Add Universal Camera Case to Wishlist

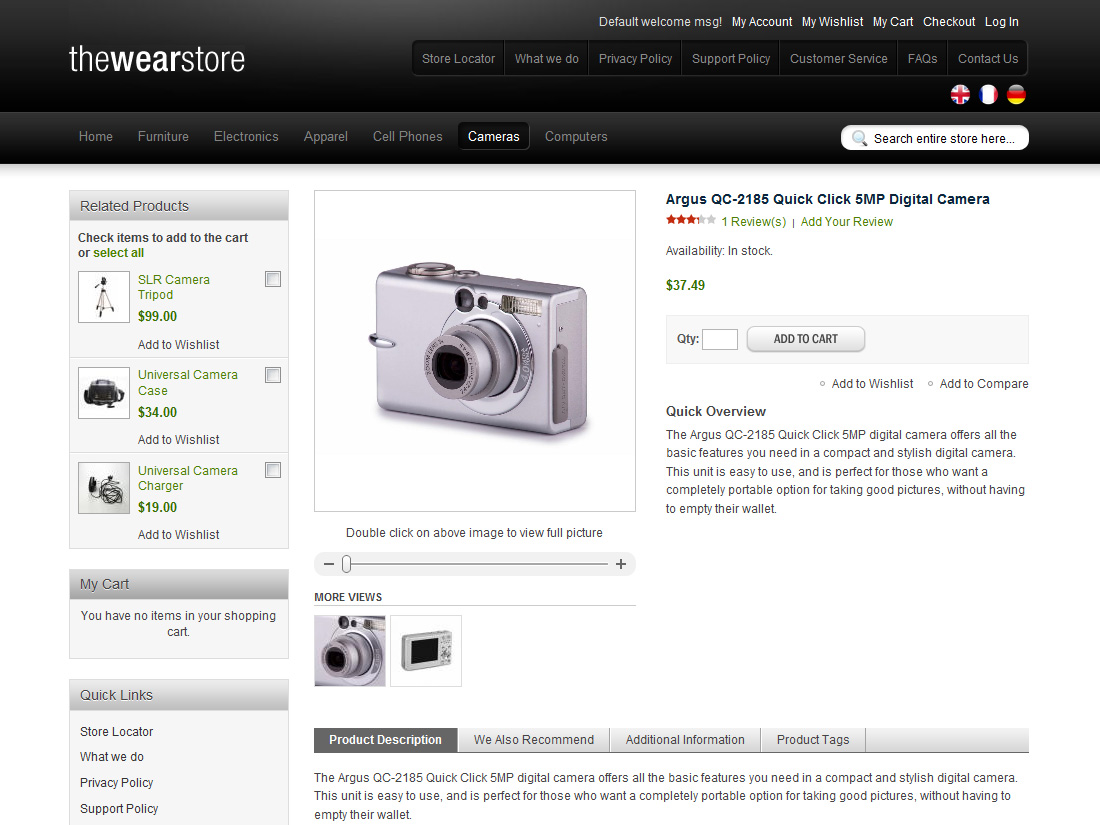point(178,440)
